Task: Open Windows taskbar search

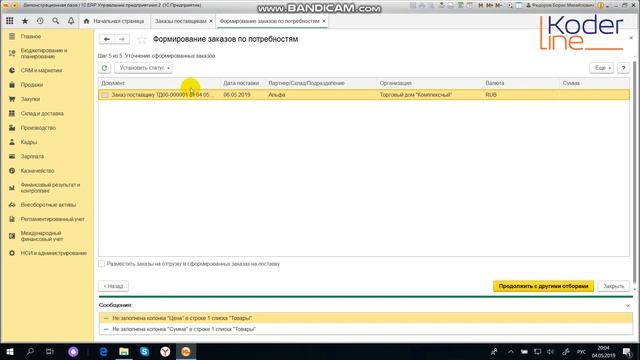Action: [30, 351]
